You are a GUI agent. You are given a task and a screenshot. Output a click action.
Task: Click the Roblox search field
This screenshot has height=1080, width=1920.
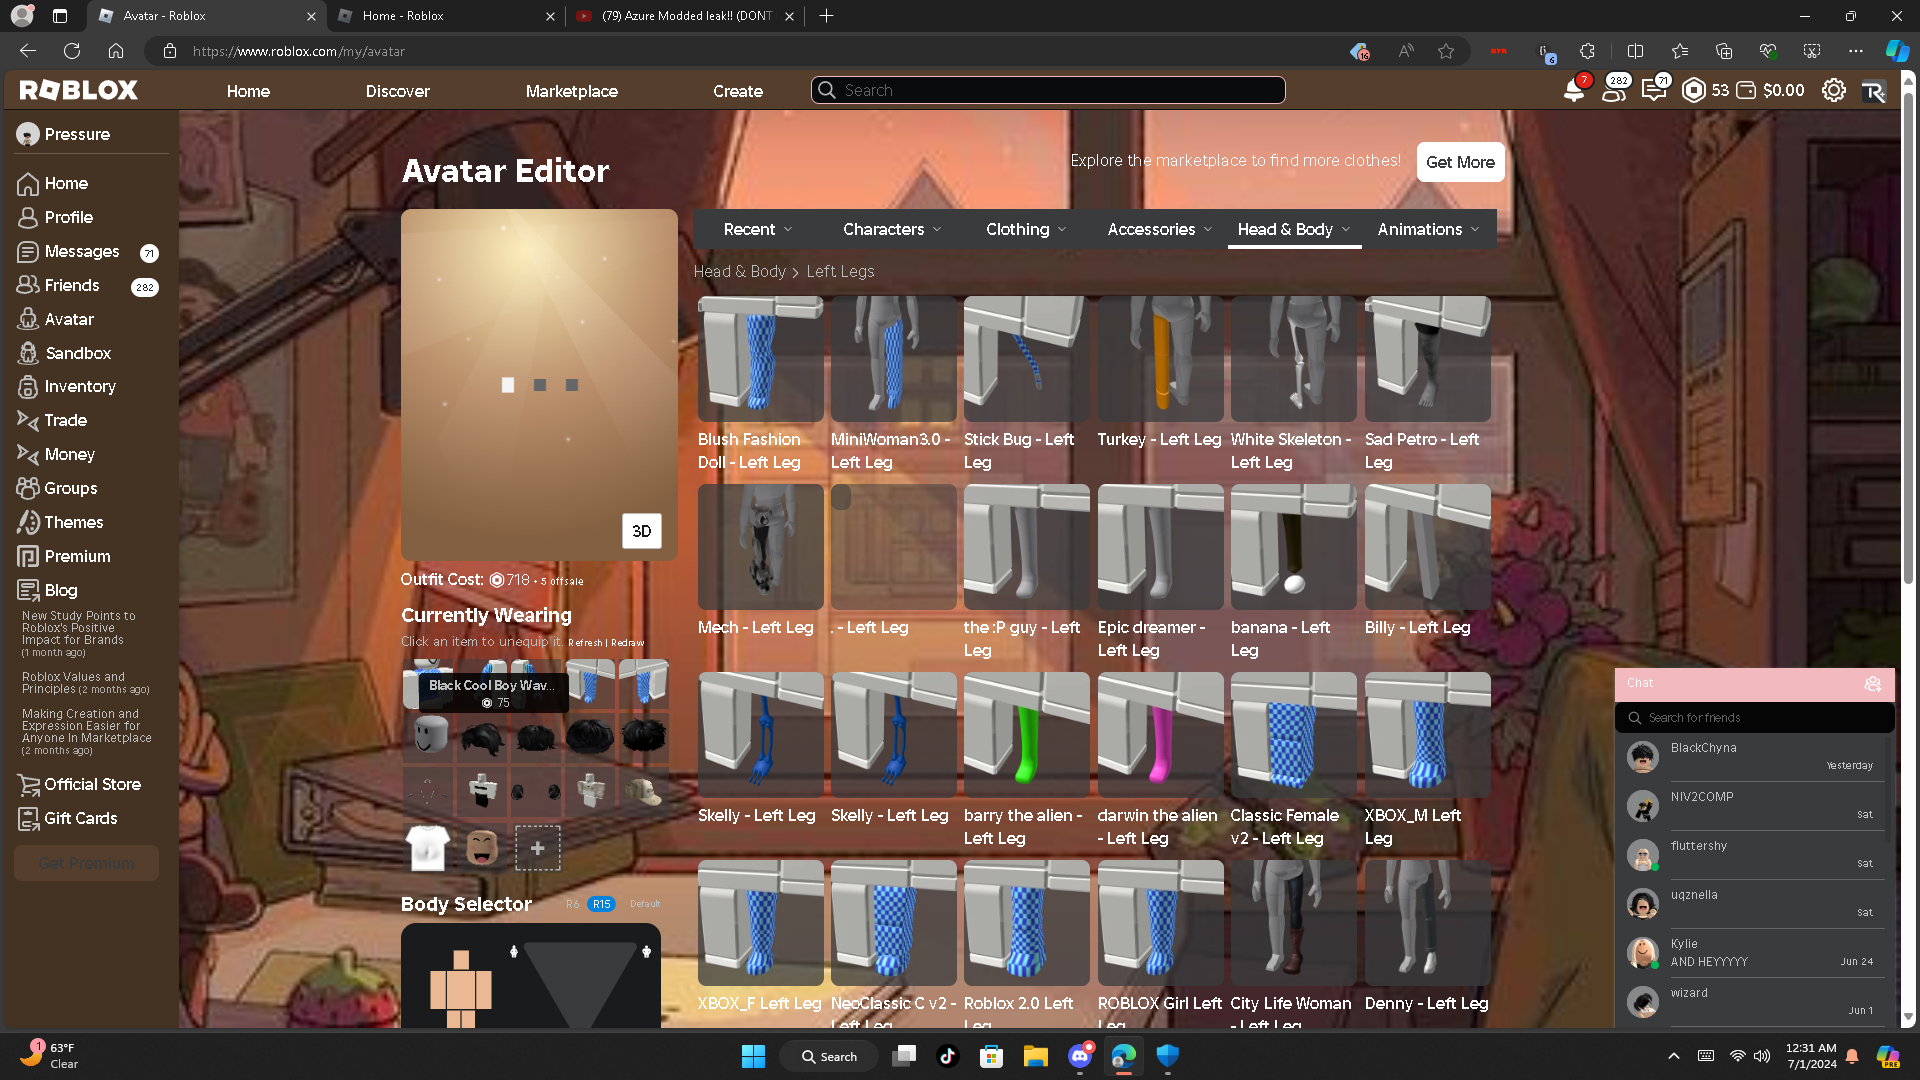point(1048,90)
